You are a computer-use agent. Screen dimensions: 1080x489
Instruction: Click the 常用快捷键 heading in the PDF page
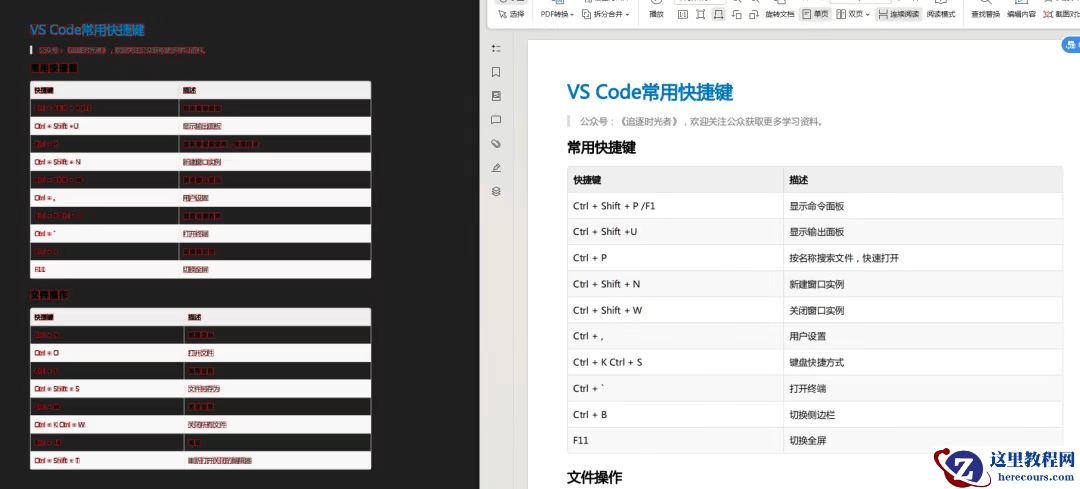click(x=601, y=148)
